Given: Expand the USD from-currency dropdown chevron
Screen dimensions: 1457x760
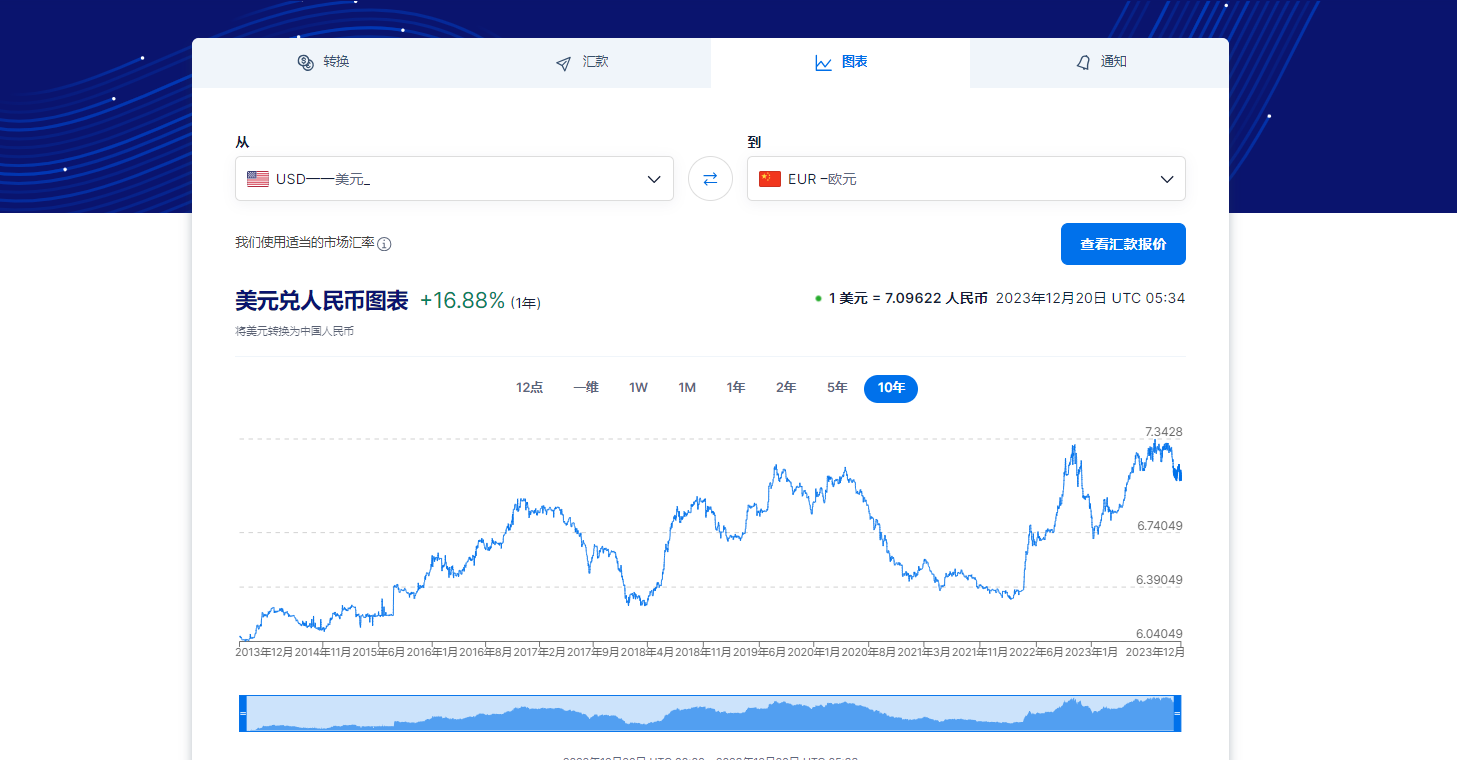Looking at the screenshot, I should (x=654, y=179).
